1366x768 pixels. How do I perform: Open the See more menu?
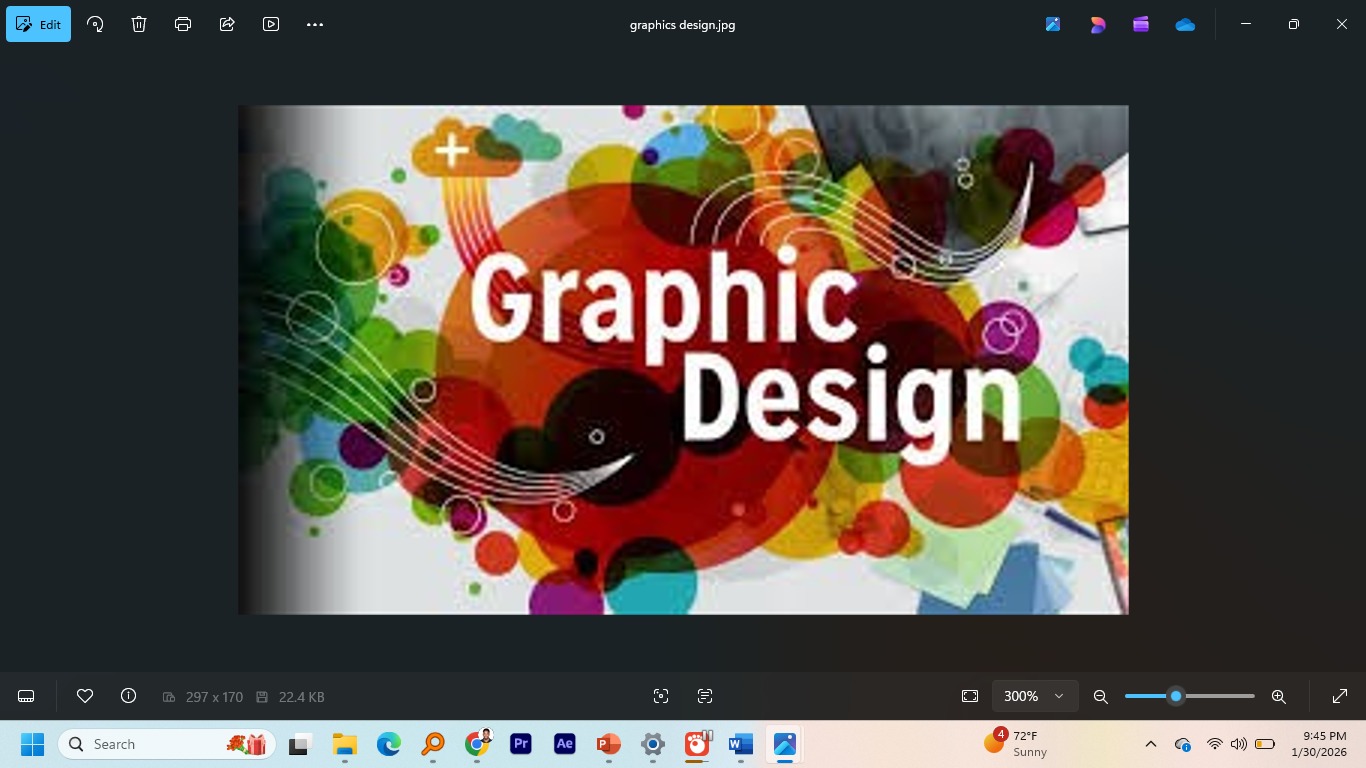click(314, 24)
